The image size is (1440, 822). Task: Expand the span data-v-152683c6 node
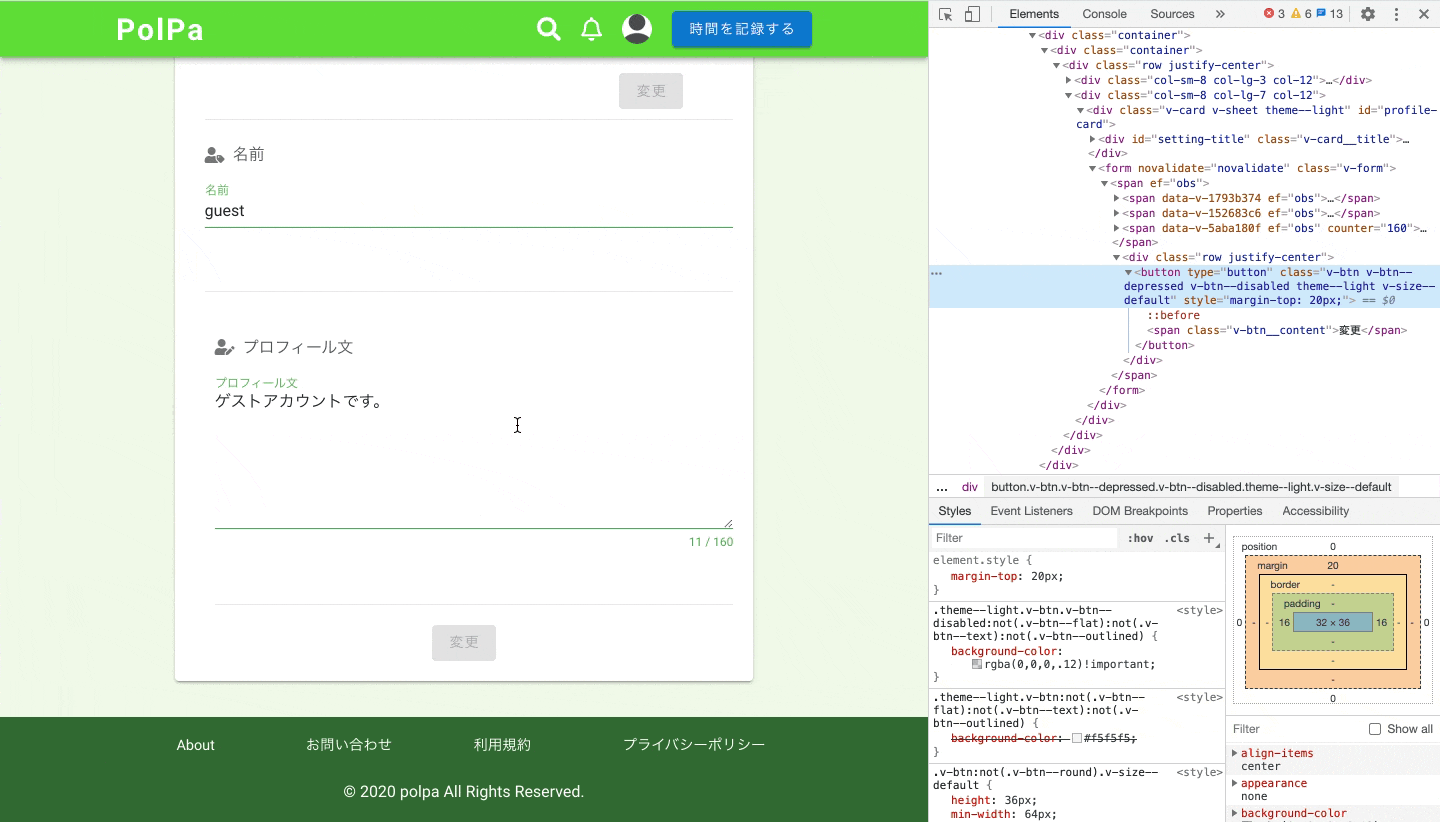tap(1117, 213)
